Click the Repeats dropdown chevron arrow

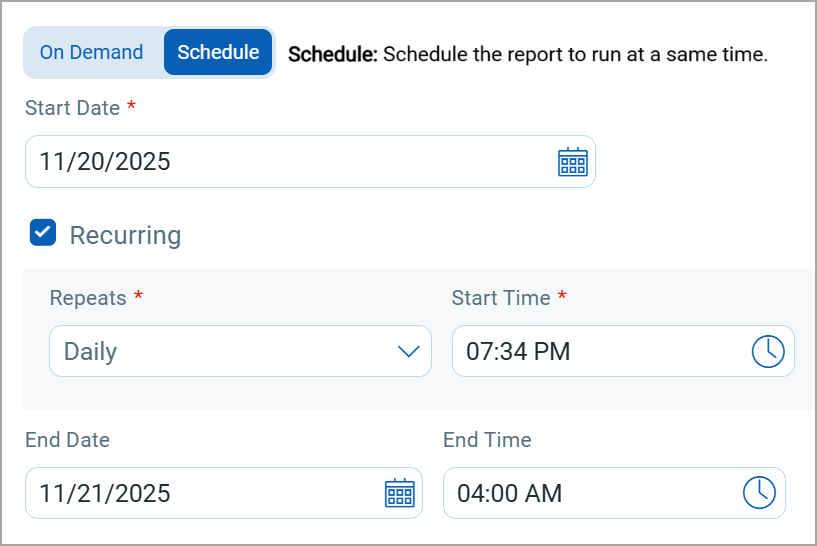408,351
